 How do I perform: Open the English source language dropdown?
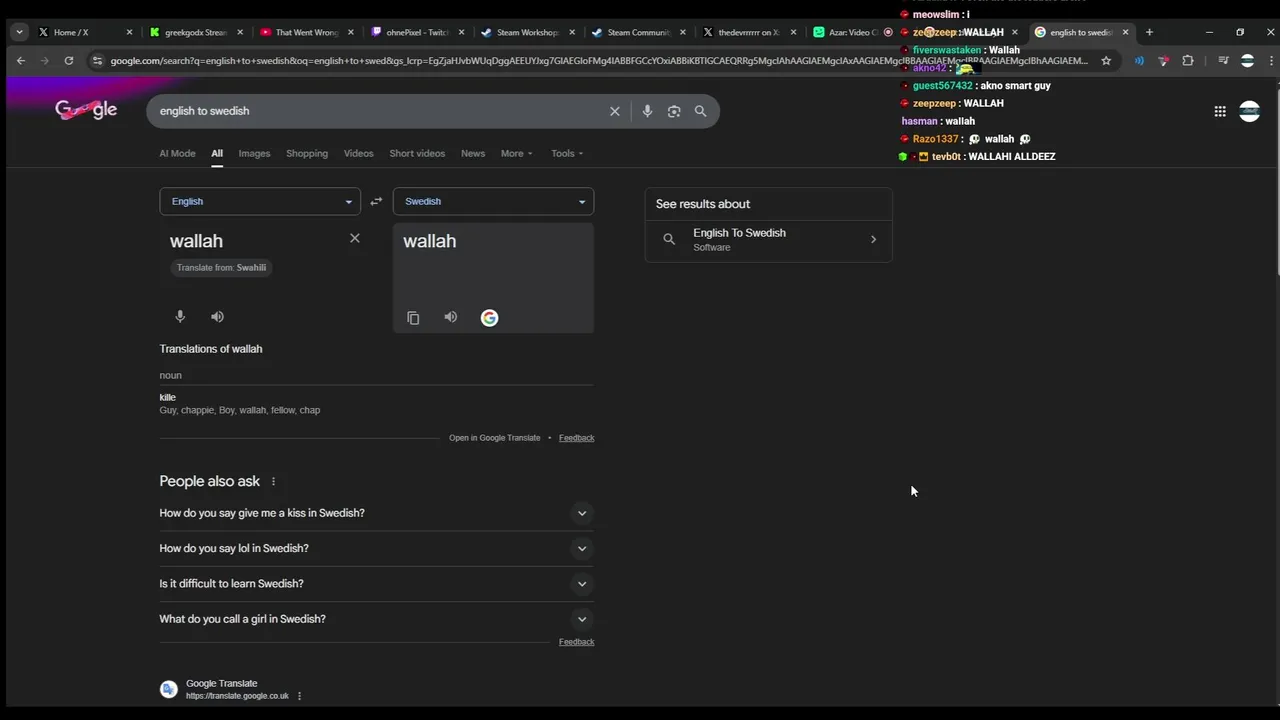[260, 201]
